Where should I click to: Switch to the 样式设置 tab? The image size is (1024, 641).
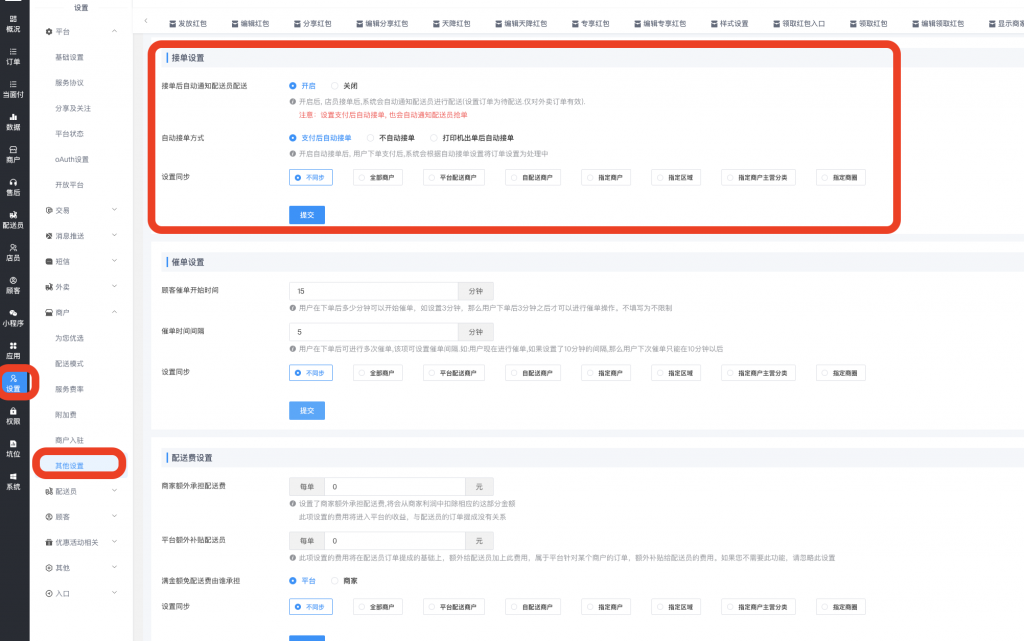click(727, 22)
